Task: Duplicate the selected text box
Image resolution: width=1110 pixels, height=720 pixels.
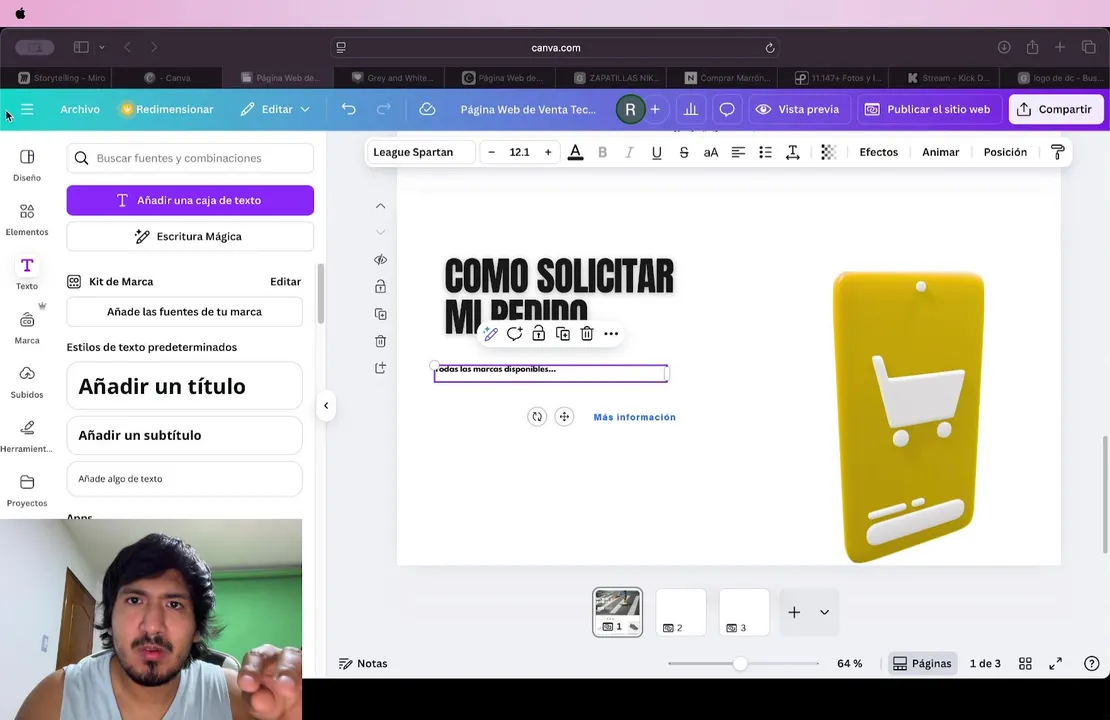Action: [563, 333]
